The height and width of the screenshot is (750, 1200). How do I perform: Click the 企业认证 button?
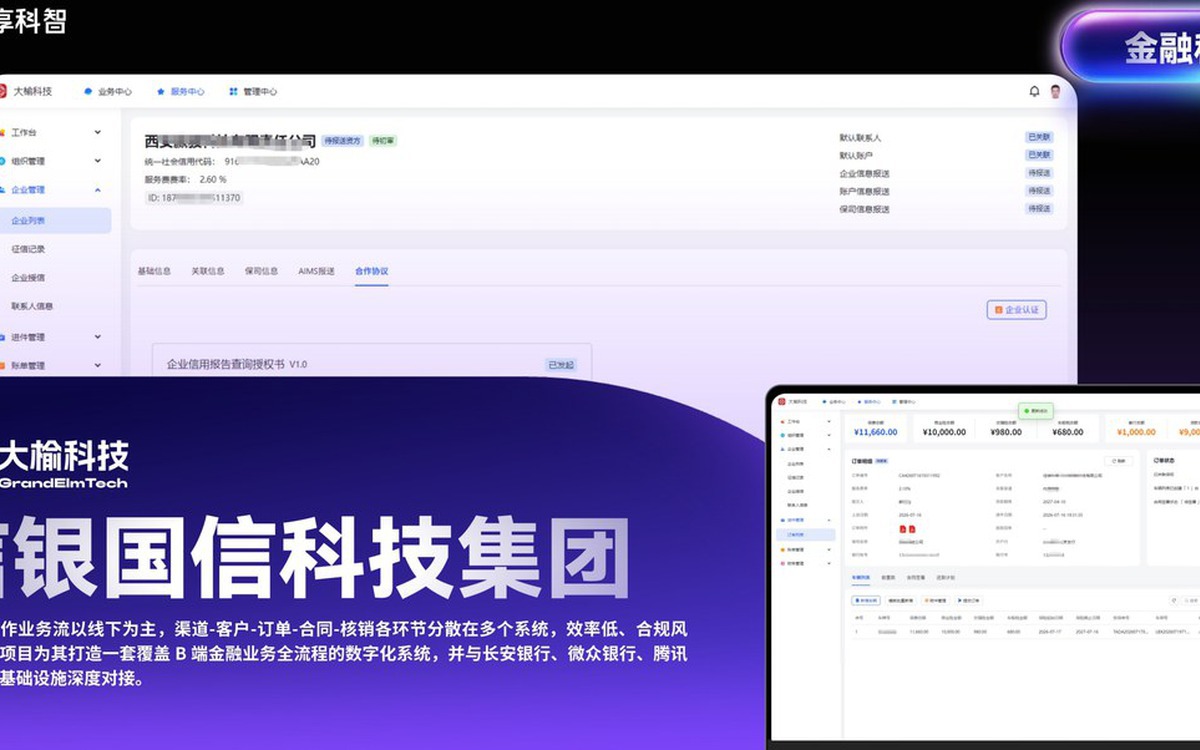1016,310
